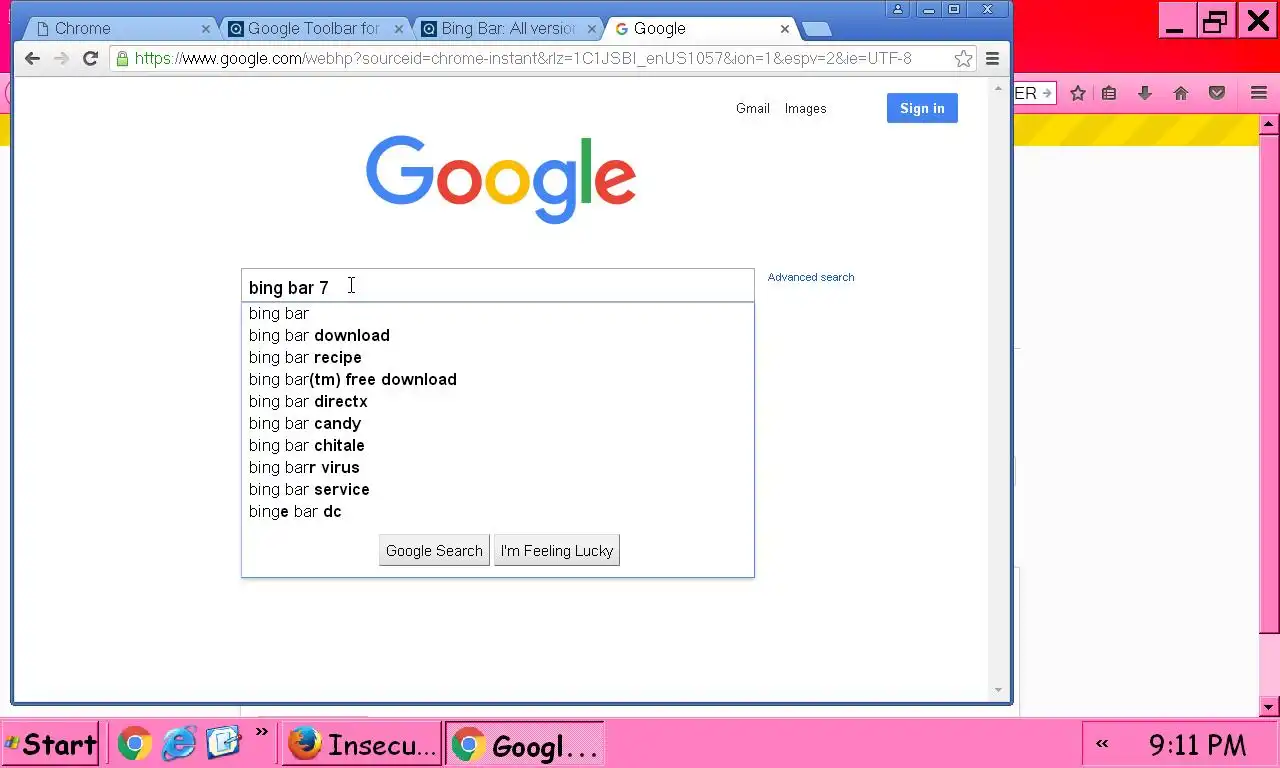
Task: Click Firefox search go arrow
Action: pyautogui.click(x=1047, y=93)
